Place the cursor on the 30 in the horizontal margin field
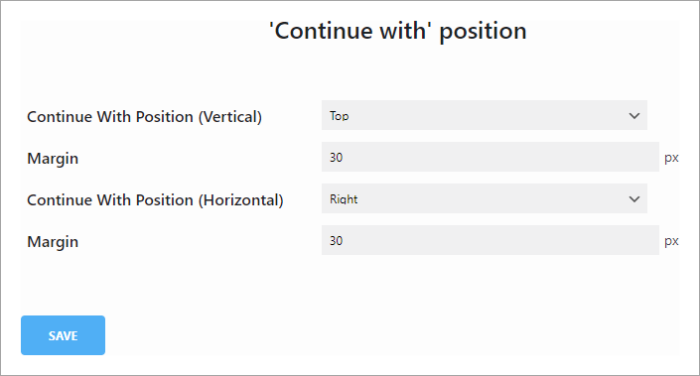 336,241
